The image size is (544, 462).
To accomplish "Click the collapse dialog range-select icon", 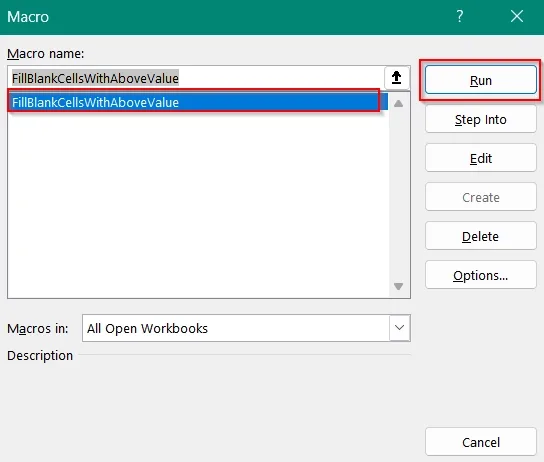I will pyautogui.click(x=397, y=78).
